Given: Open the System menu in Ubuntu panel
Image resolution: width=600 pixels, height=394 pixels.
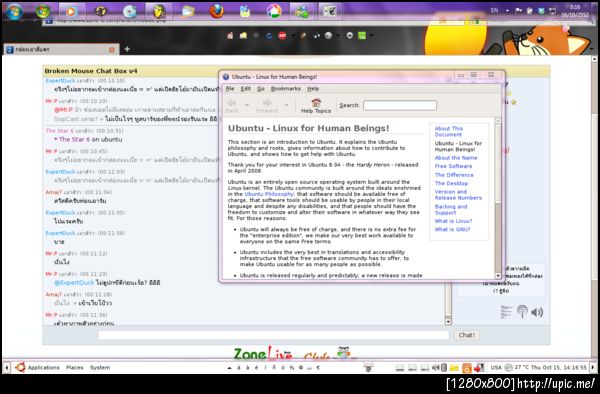Looking at the screenshot, I should click(100, 368).
